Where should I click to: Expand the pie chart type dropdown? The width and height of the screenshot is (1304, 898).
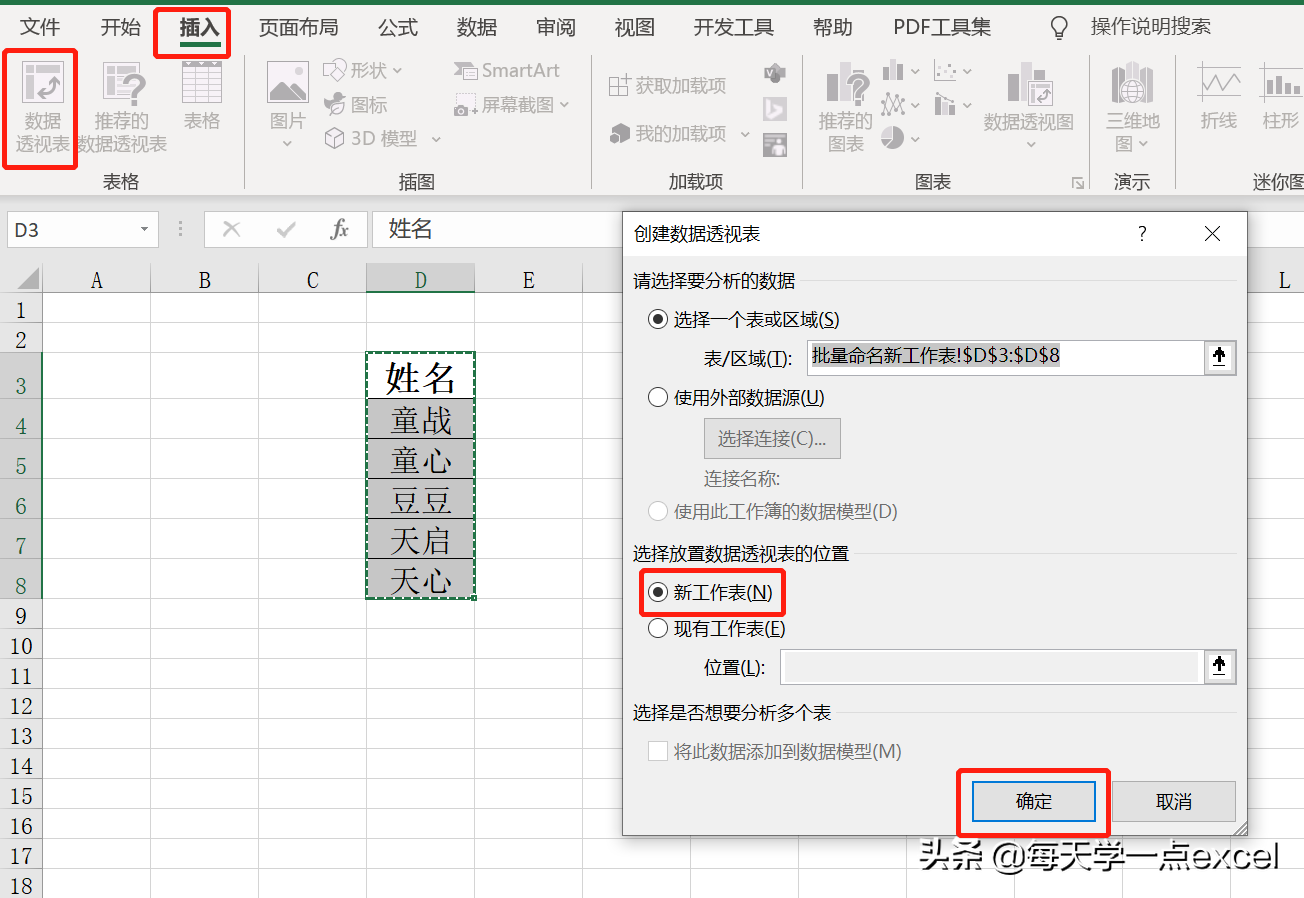pos(915,139)
